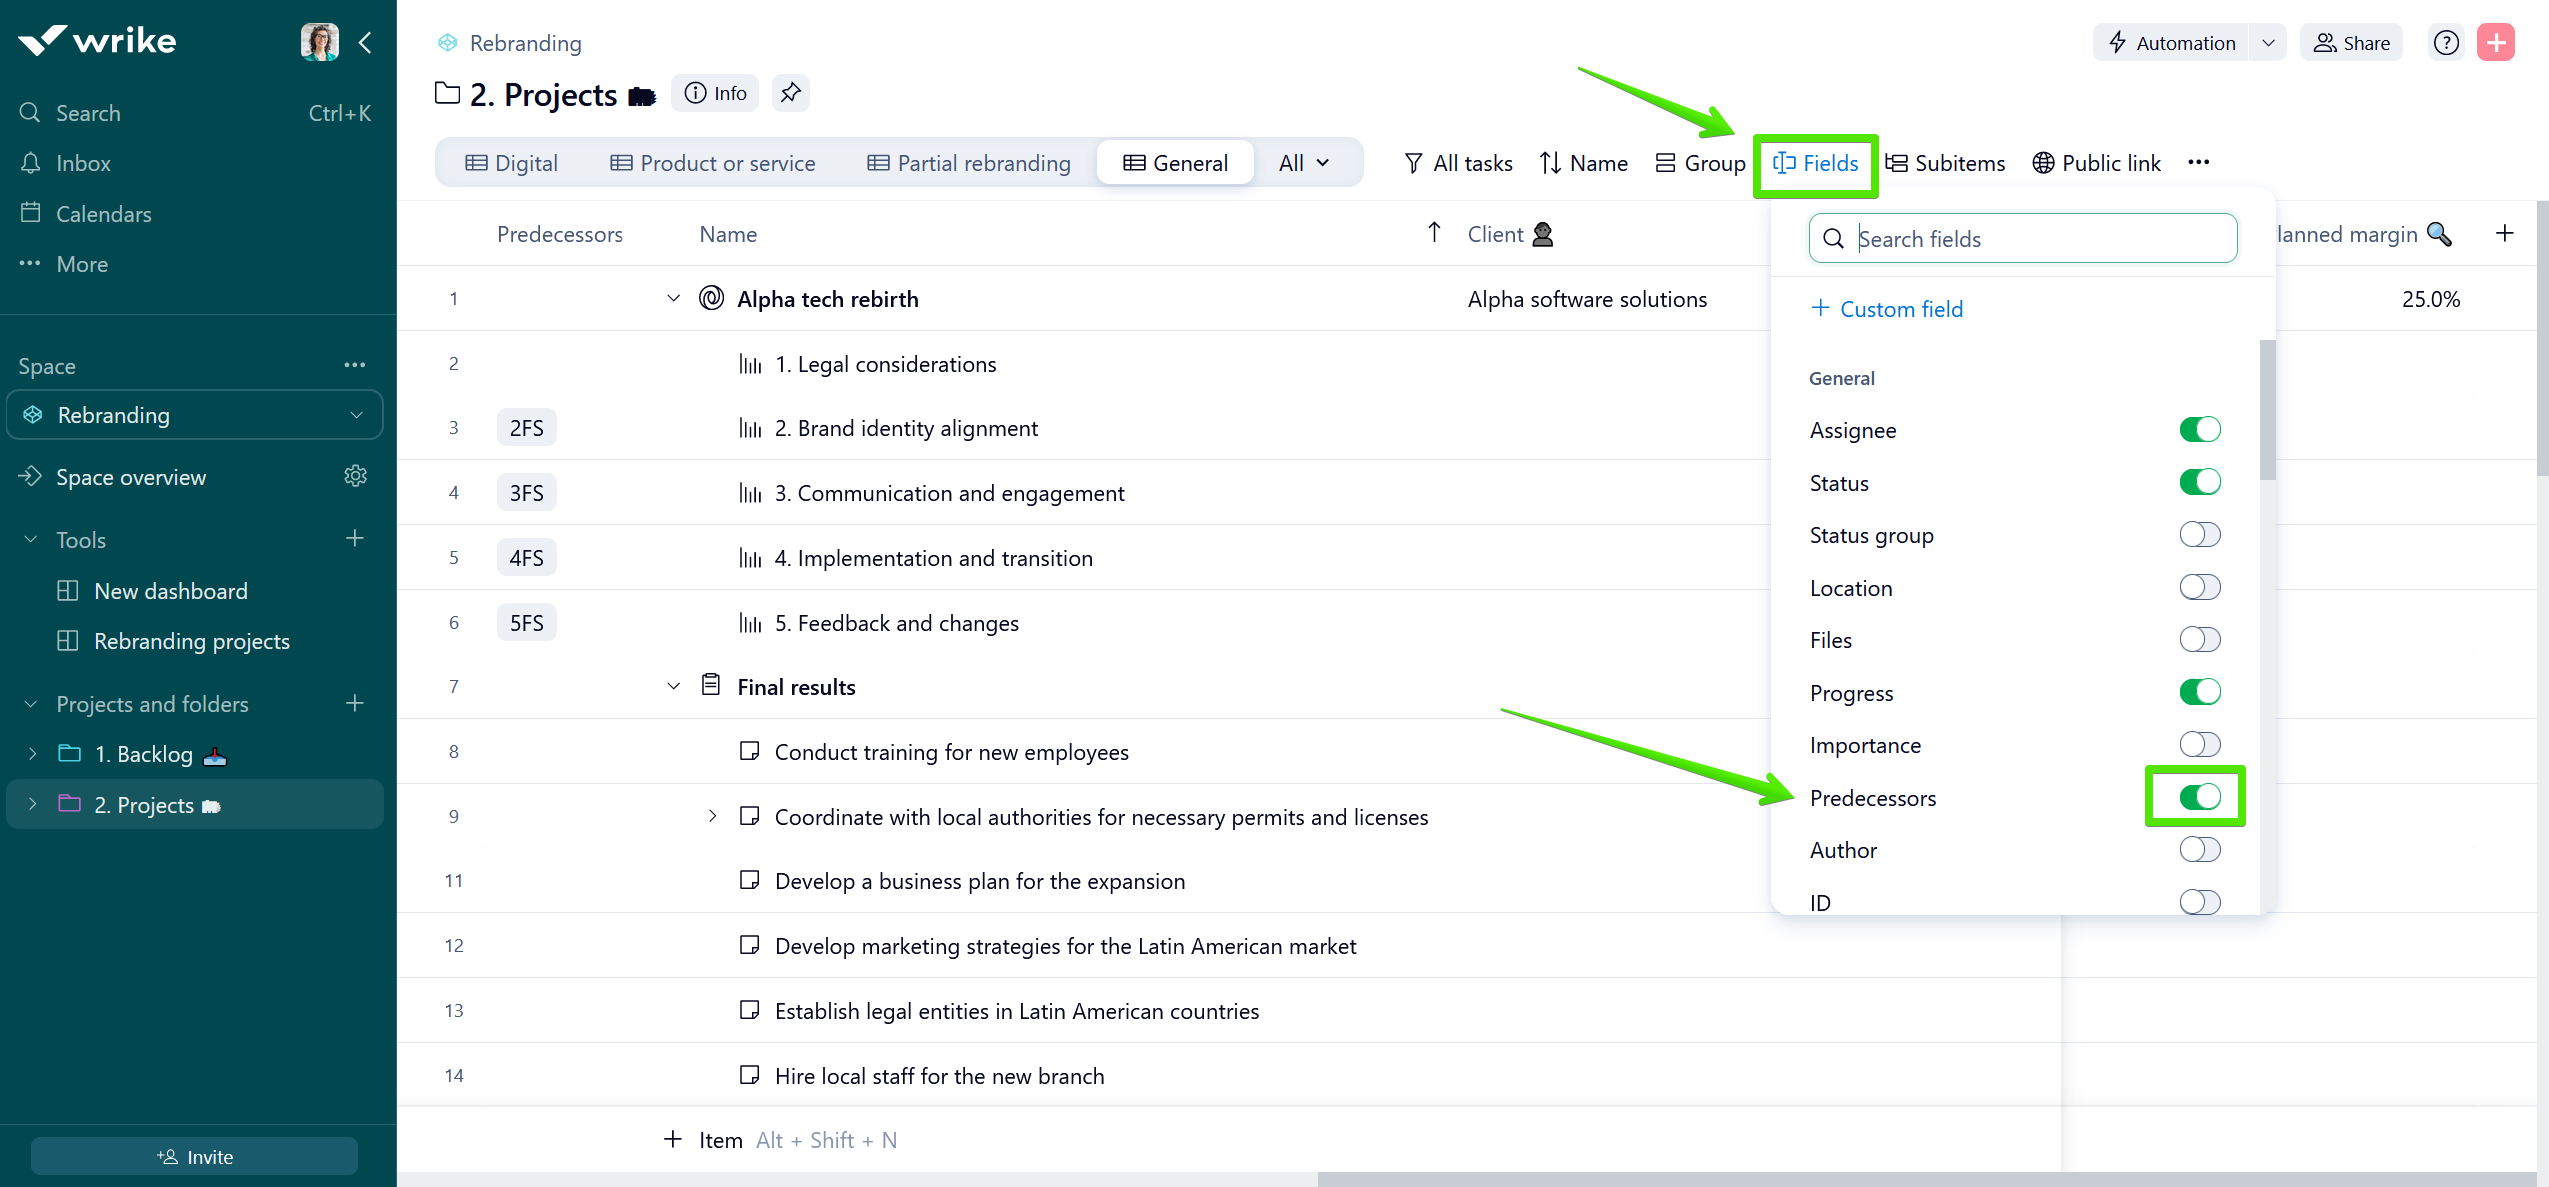The width and height of the screenshot is (2549, 1187).
Task: Open the toolbar more options ellipsis
Action: click(x=2198, y=163)
